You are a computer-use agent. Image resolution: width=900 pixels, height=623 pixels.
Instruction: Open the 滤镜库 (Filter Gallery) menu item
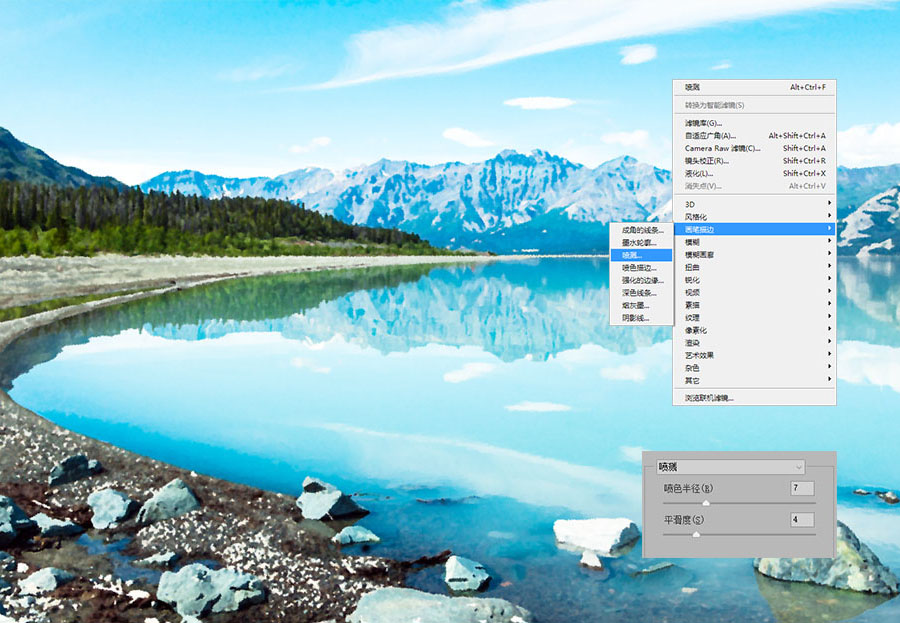click(x=754, y=123)
